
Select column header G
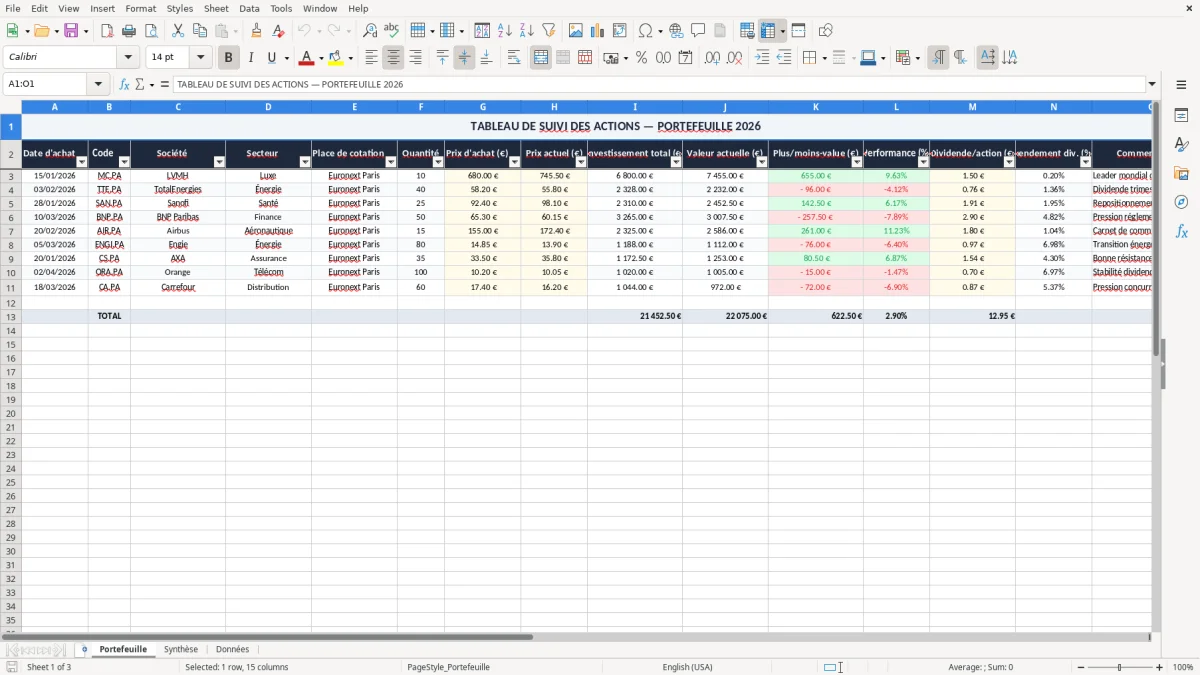coord(483,106)
